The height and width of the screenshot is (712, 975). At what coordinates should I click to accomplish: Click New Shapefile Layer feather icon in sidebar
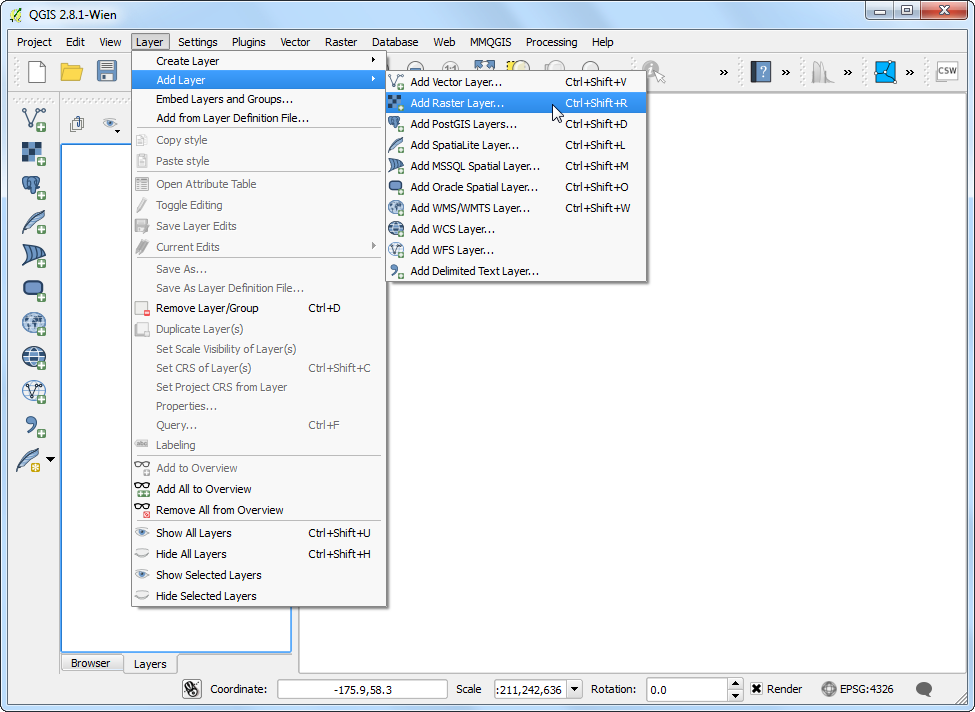29,460
